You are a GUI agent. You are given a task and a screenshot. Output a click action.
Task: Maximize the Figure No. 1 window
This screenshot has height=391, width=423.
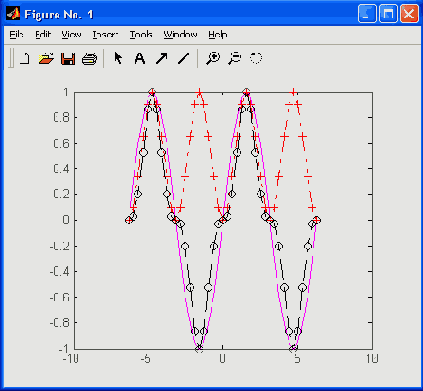388,14
